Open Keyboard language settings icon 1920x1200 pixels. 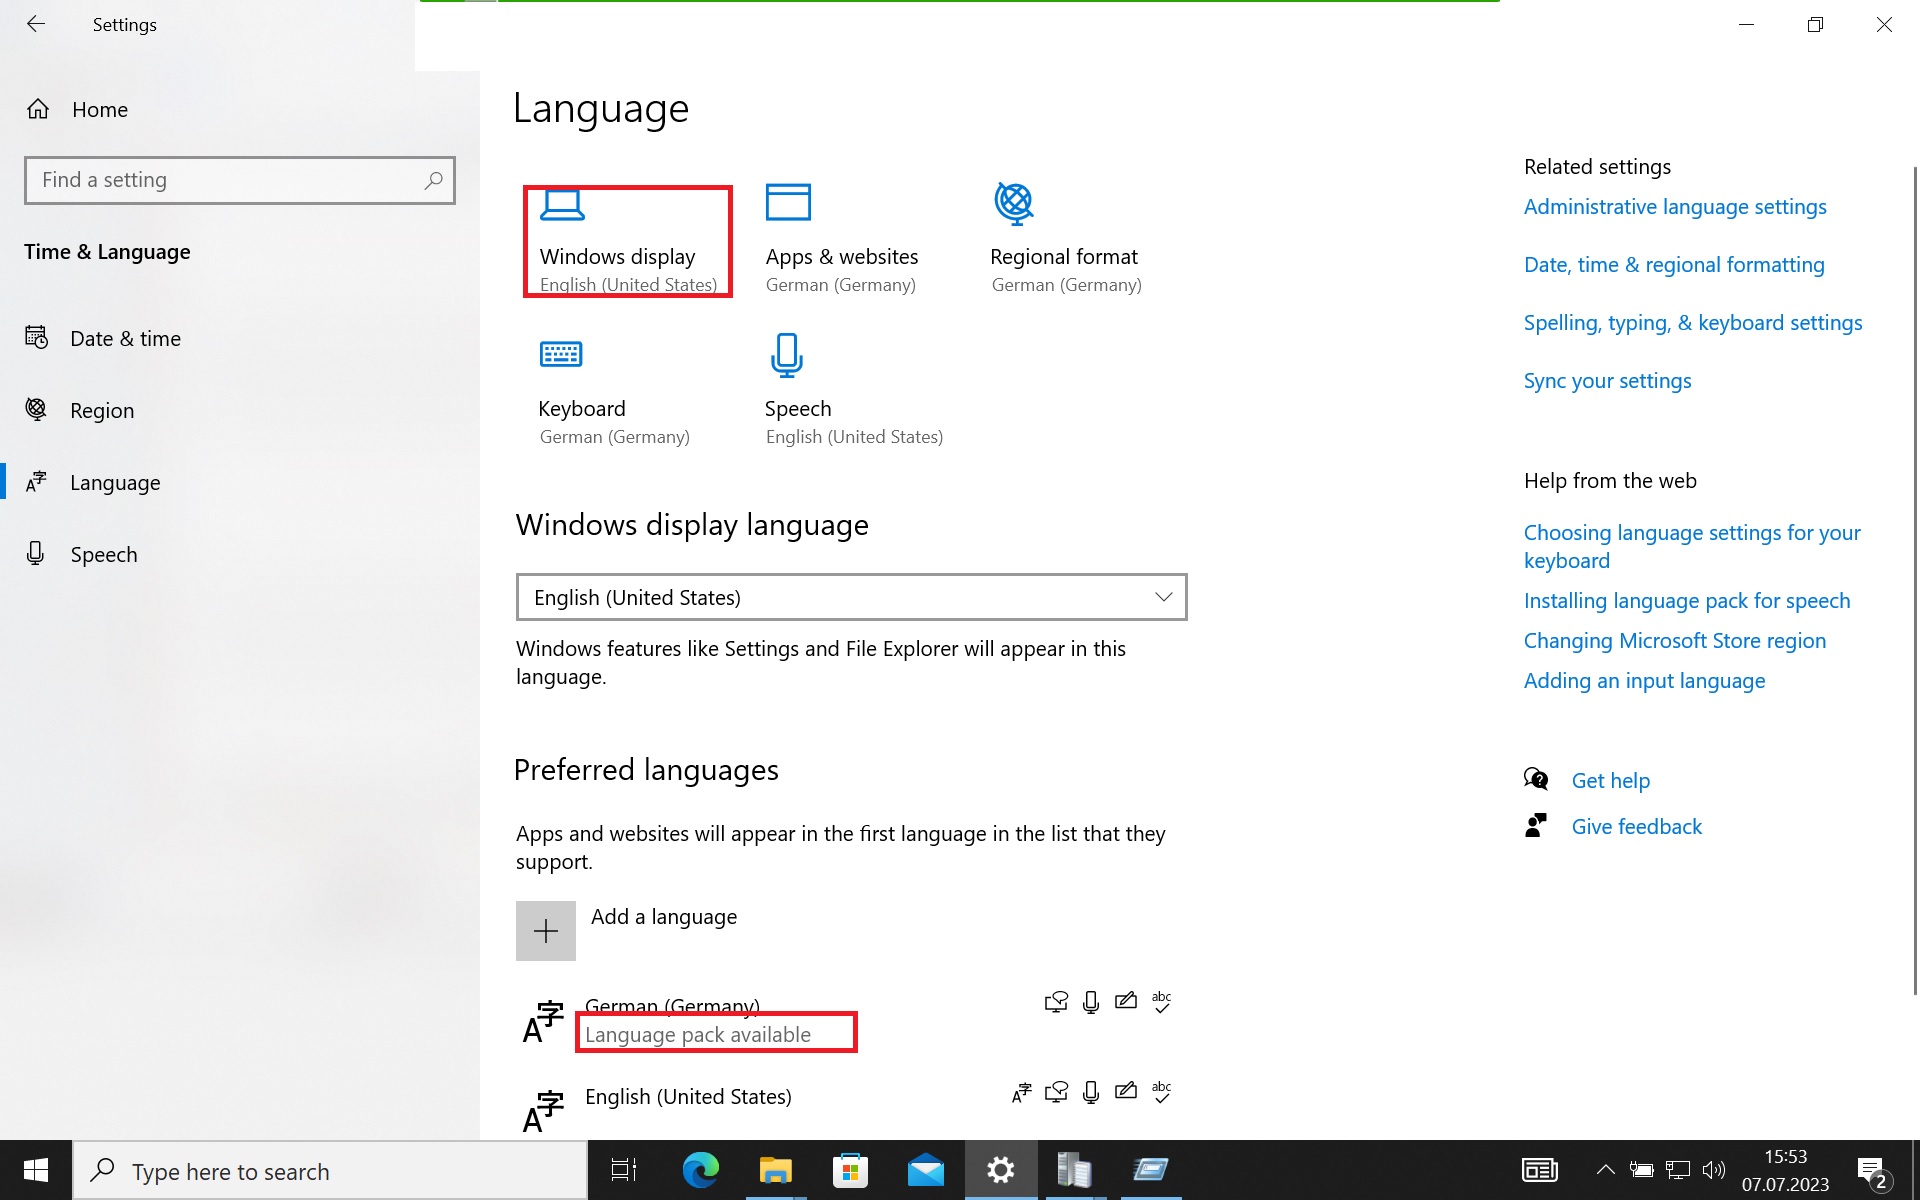pos(561,354)
